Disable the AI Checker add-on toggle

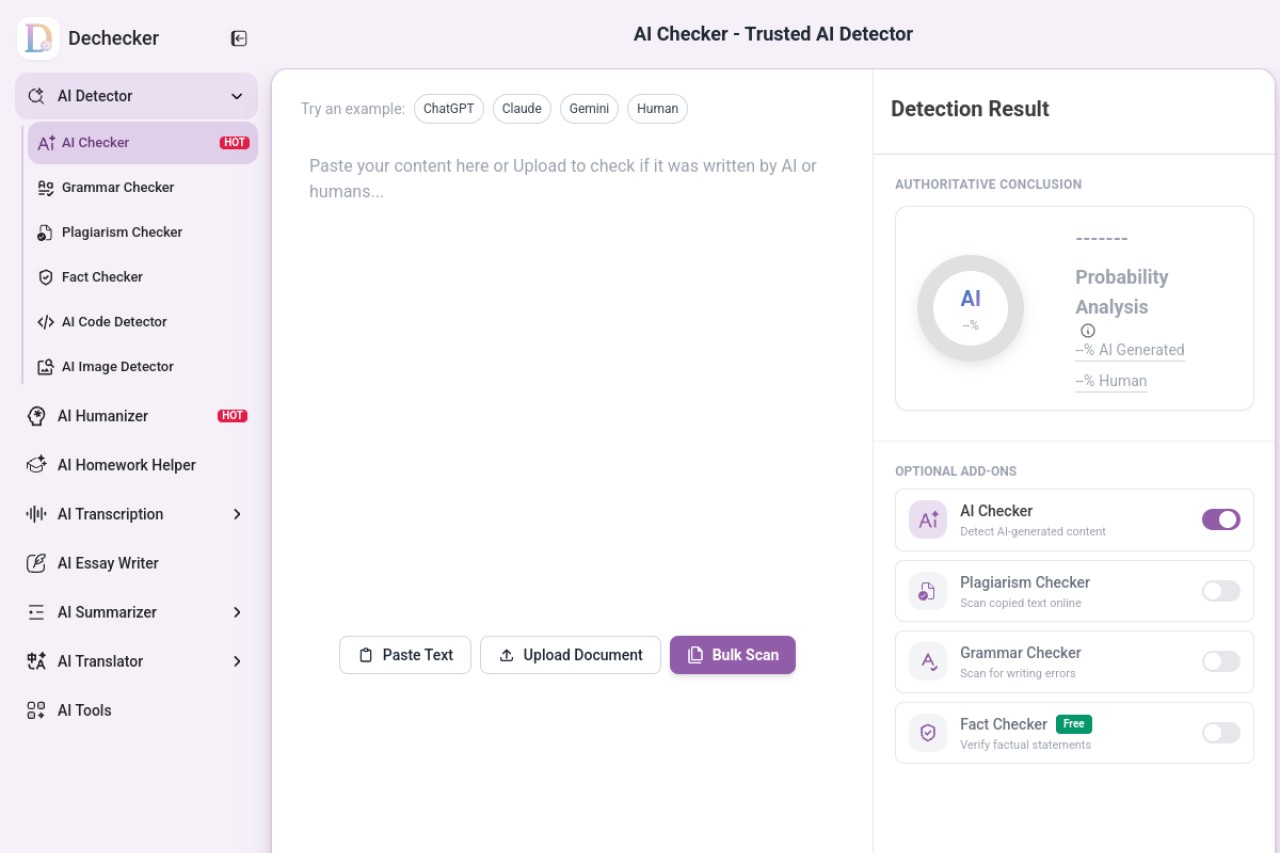[1221, 519]
